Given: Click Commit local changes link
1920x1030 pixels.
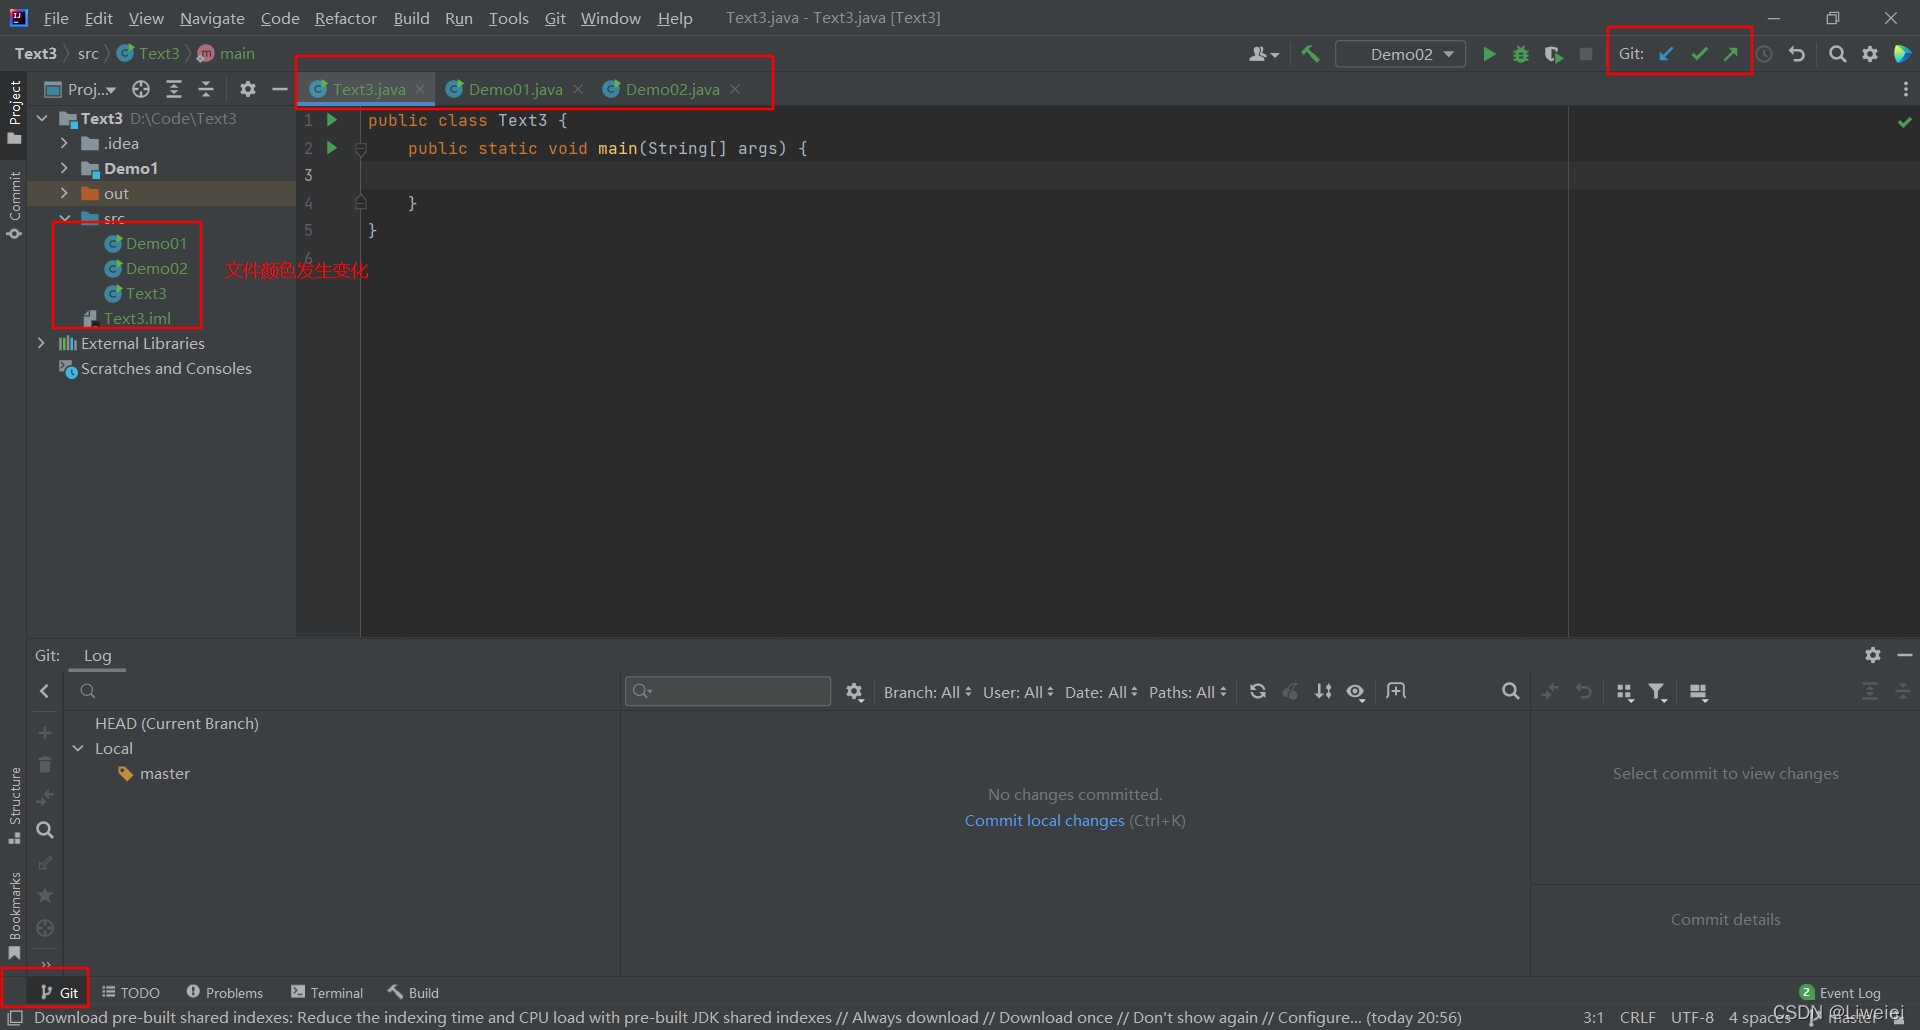Looking at the screenshot, I should coord(1045,820).
